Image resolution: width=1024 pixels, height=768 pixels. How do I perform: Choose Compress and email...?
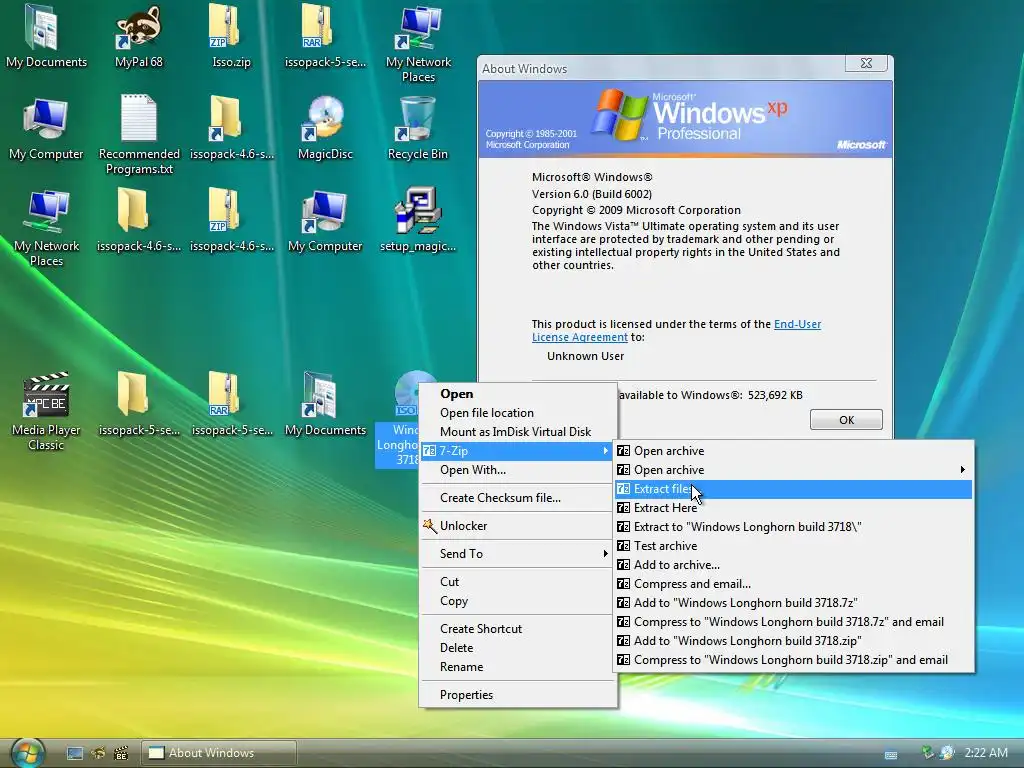793,584
